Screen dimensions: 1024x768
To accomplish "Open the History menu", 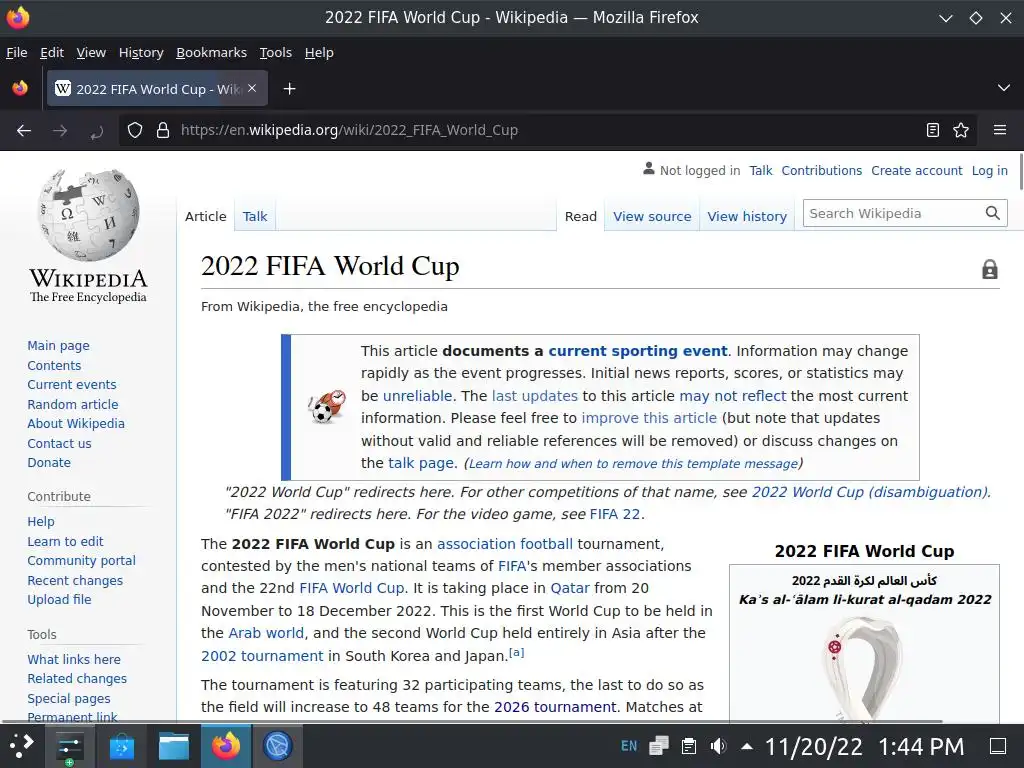I will [141, 52].
